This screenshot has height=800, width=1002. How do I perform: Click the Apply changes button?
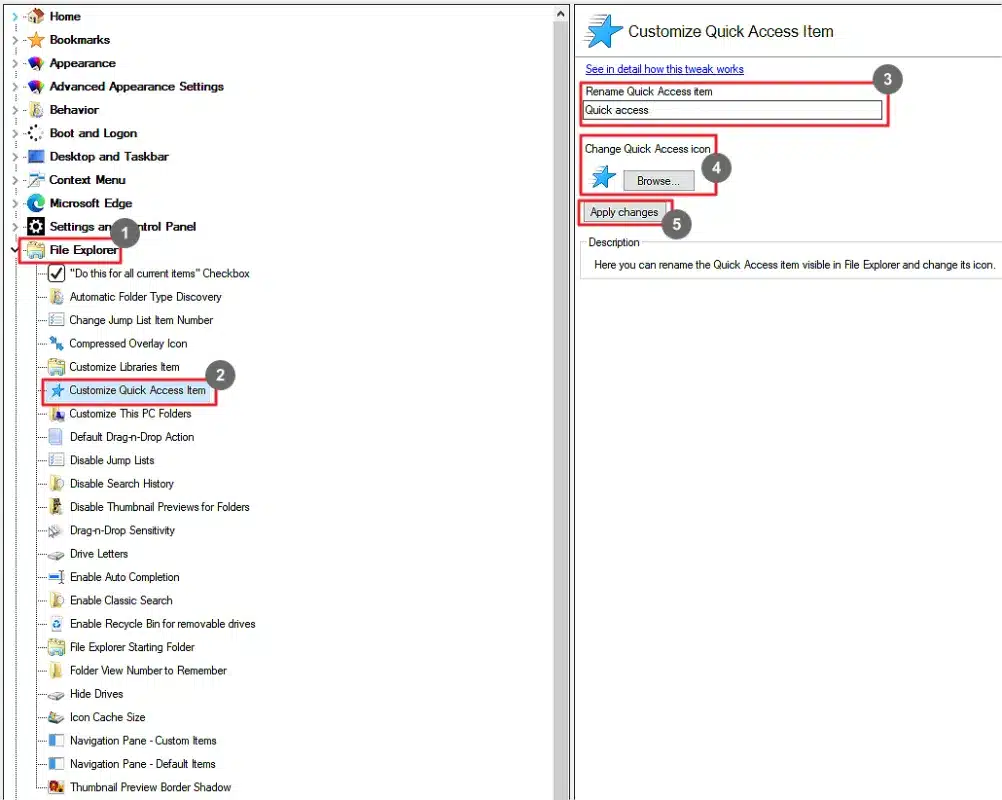click(x=624, y=212)
